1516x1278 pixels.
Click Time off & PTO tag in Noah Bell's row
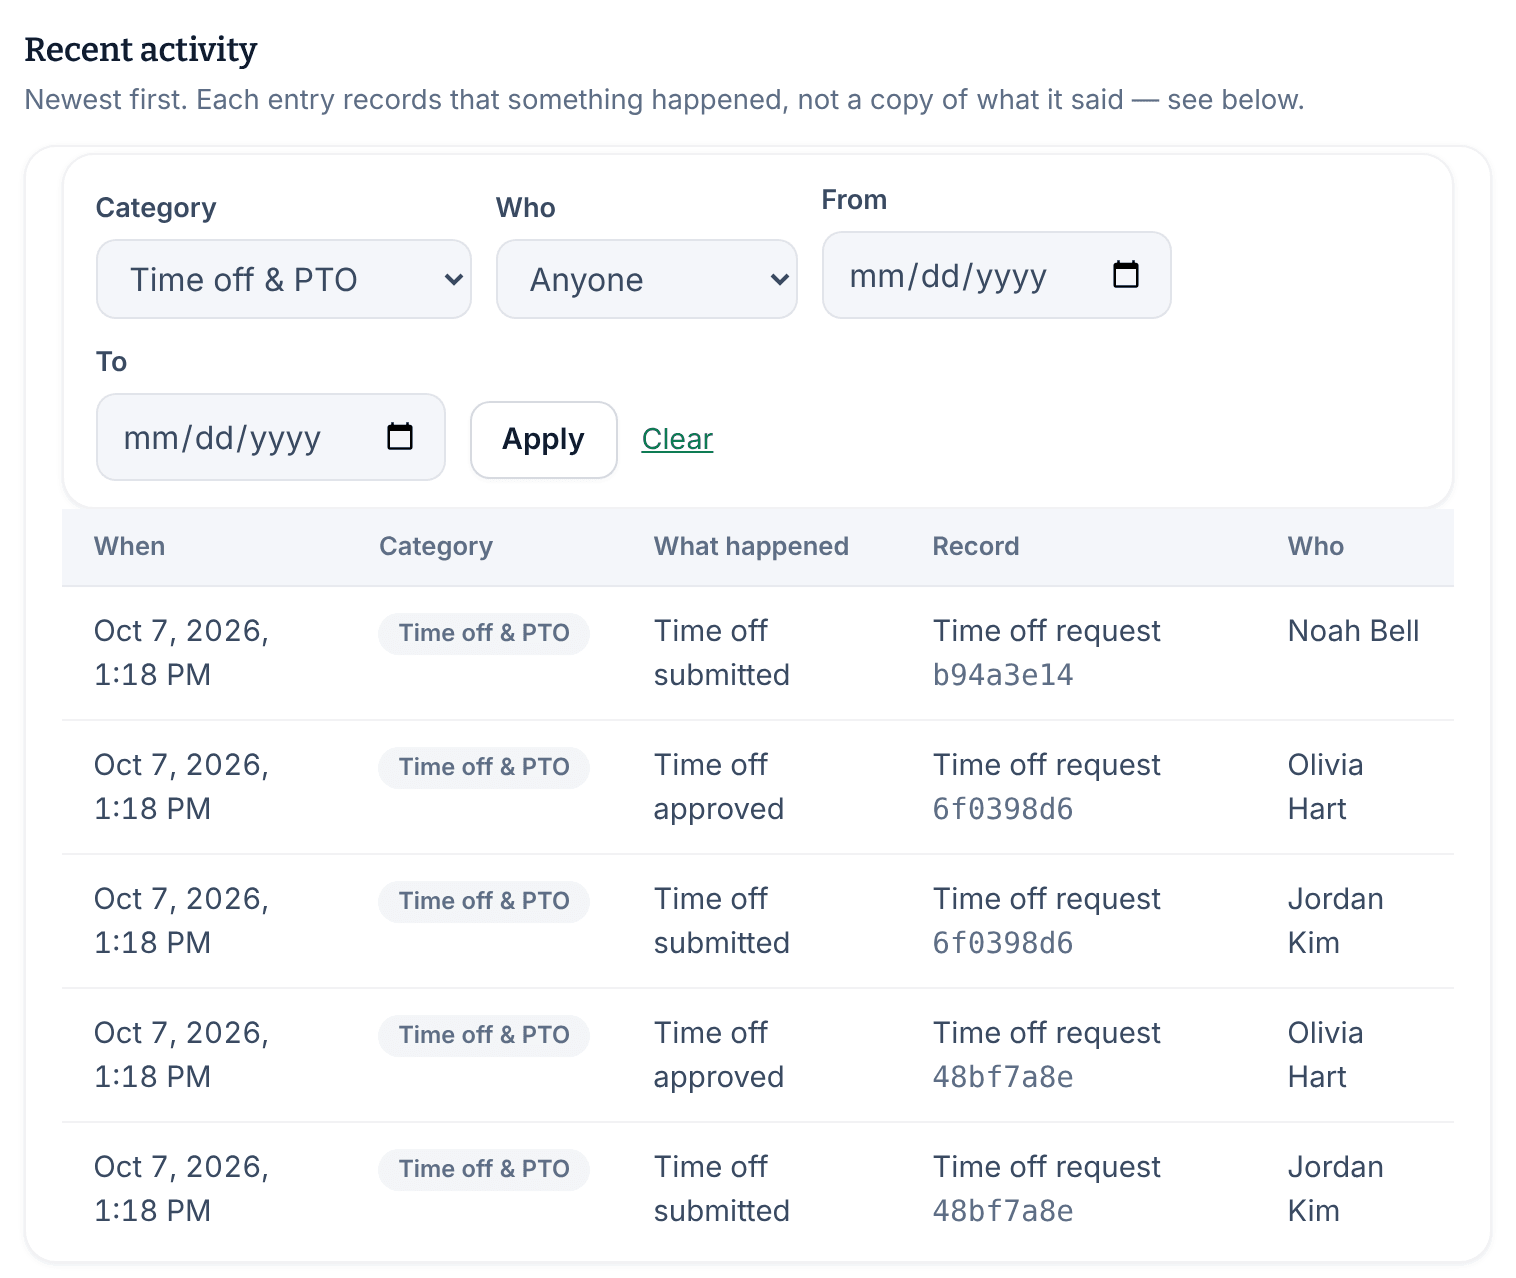[484, 633]
